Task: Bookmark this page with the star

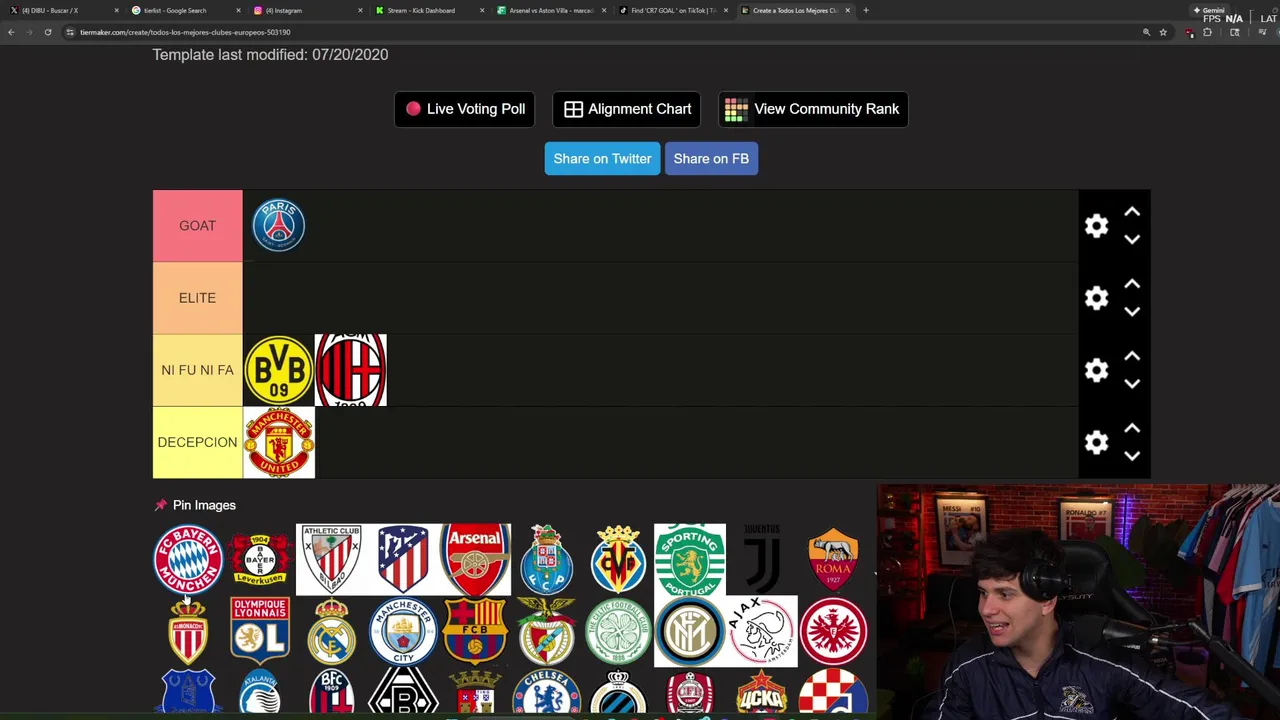Action: point(1163,32)
